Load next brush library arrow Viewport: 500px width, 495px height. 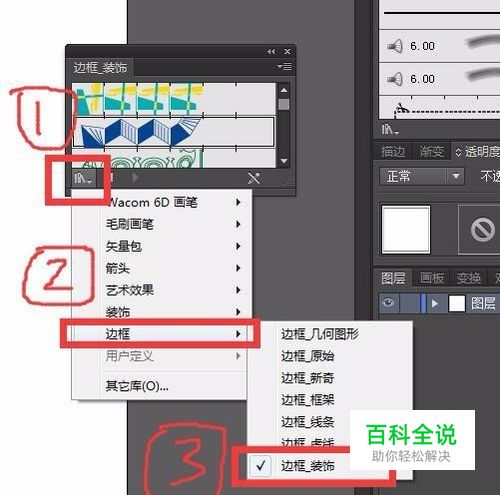pyautogui.click(x=135, y=178)
